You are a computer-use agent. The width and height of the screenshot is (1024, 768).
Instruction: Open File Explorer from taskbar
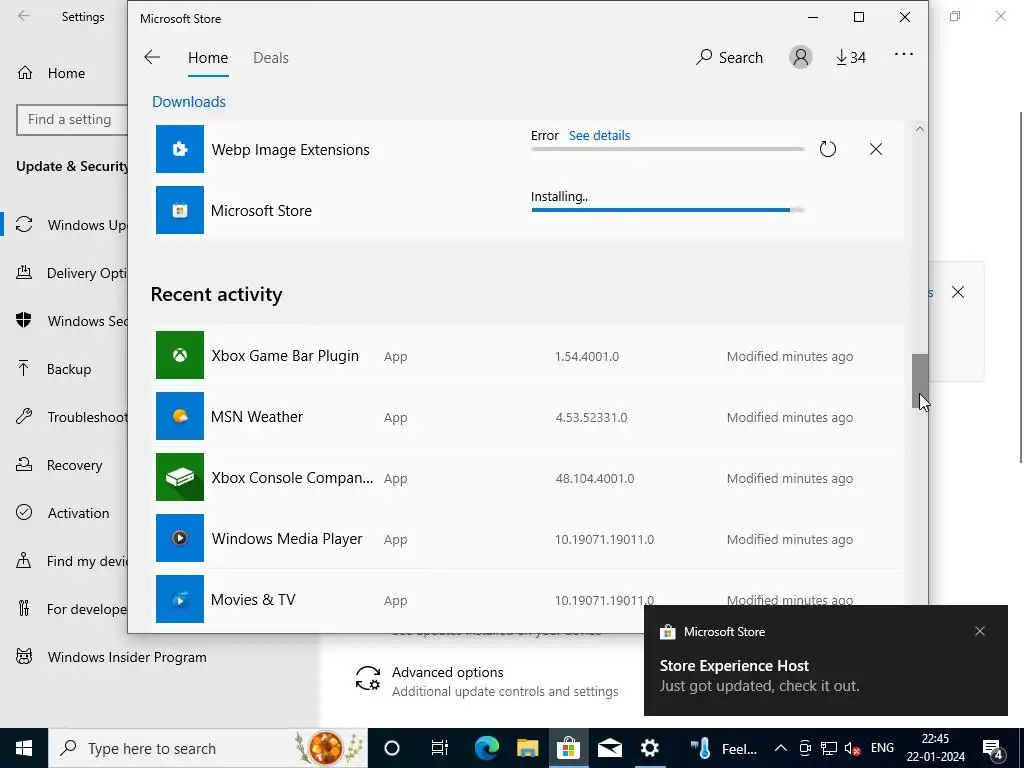click(x=528, y=748)
